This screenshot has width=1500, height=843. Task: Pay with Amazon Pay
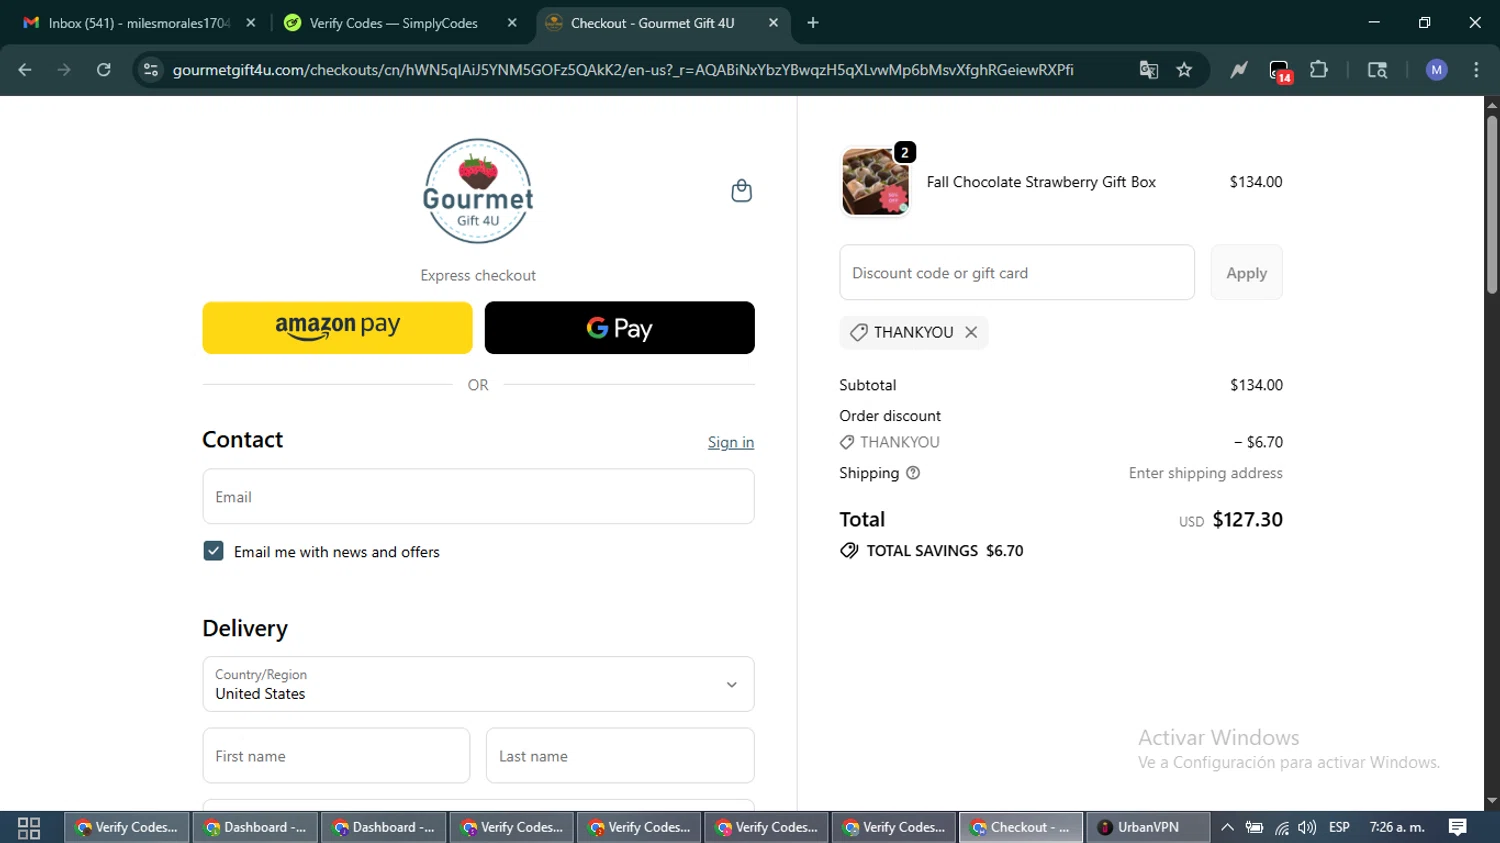pos(337,328)
